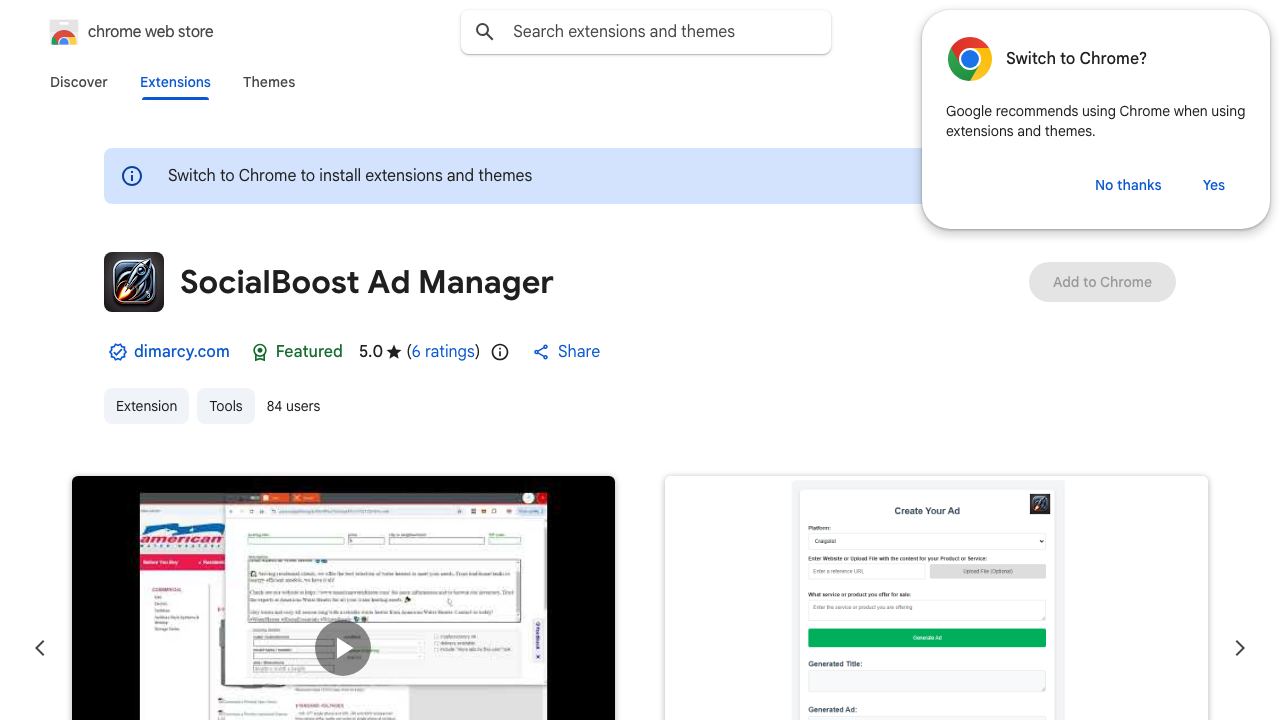Click the star icon next to 5.0
1280x720 pixels.
[x=394, y=352]
